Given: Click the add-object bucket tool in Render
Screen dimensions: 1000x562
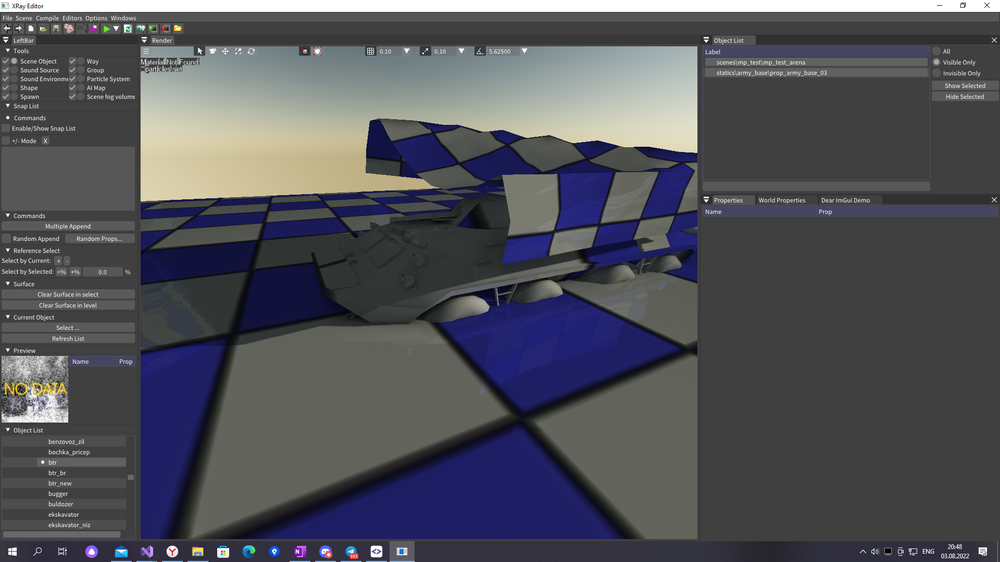Looking at the screenshot, I should [212, 51].
